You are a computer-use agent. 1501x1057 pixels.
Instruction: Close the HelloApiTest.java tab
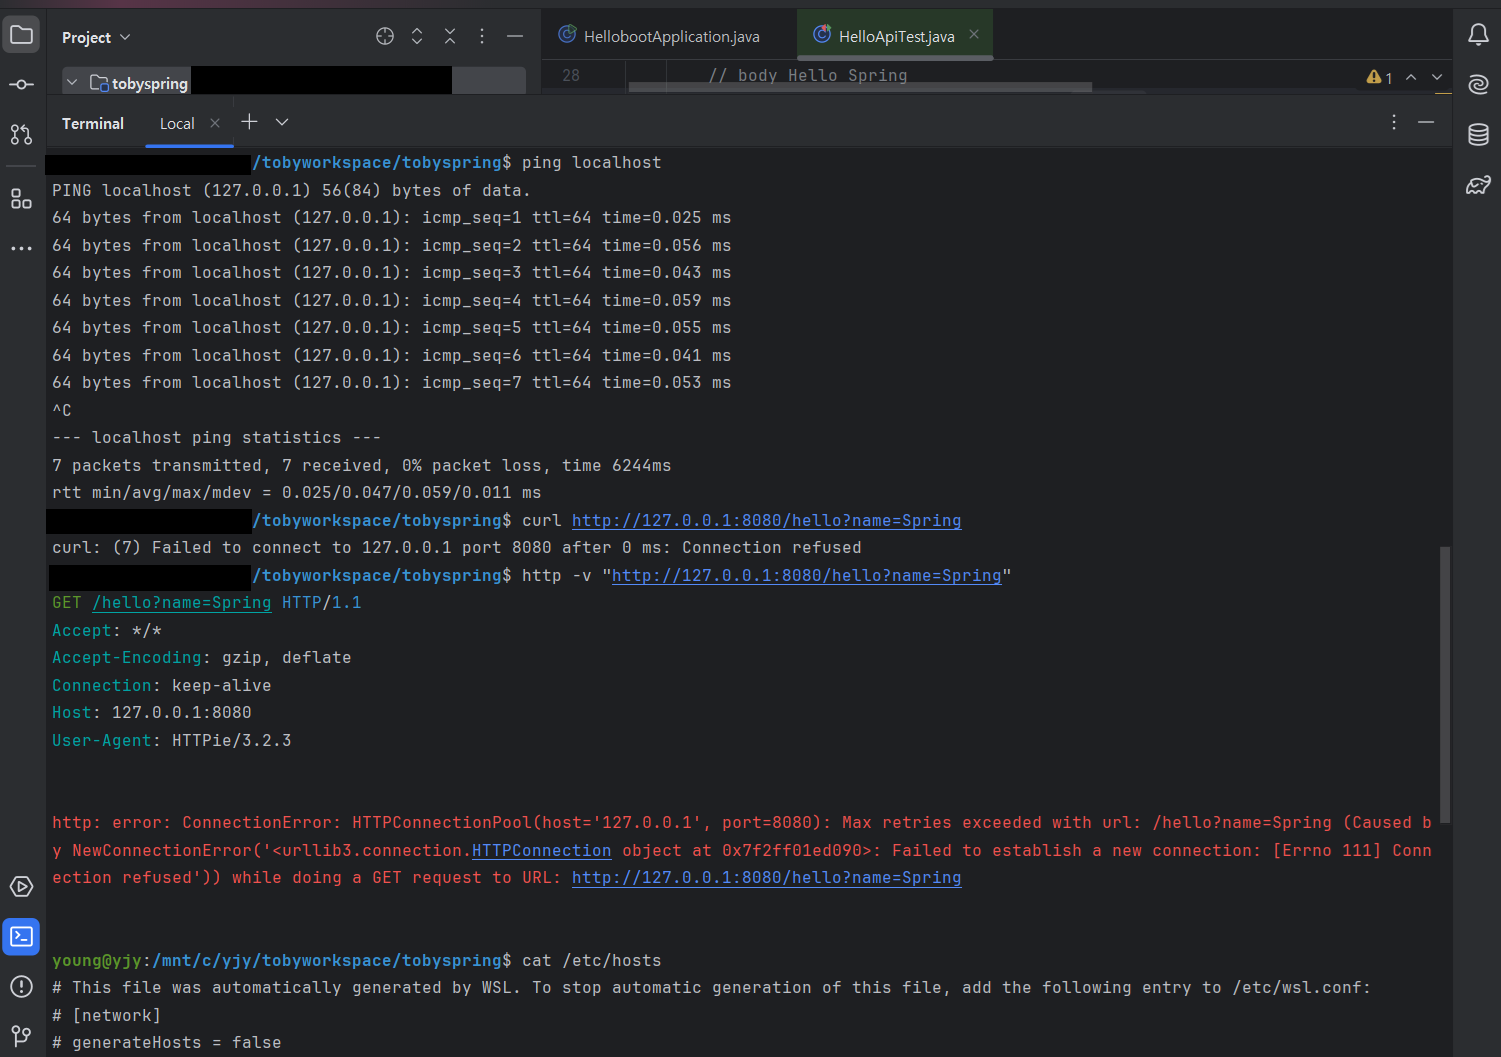[974, 34]
